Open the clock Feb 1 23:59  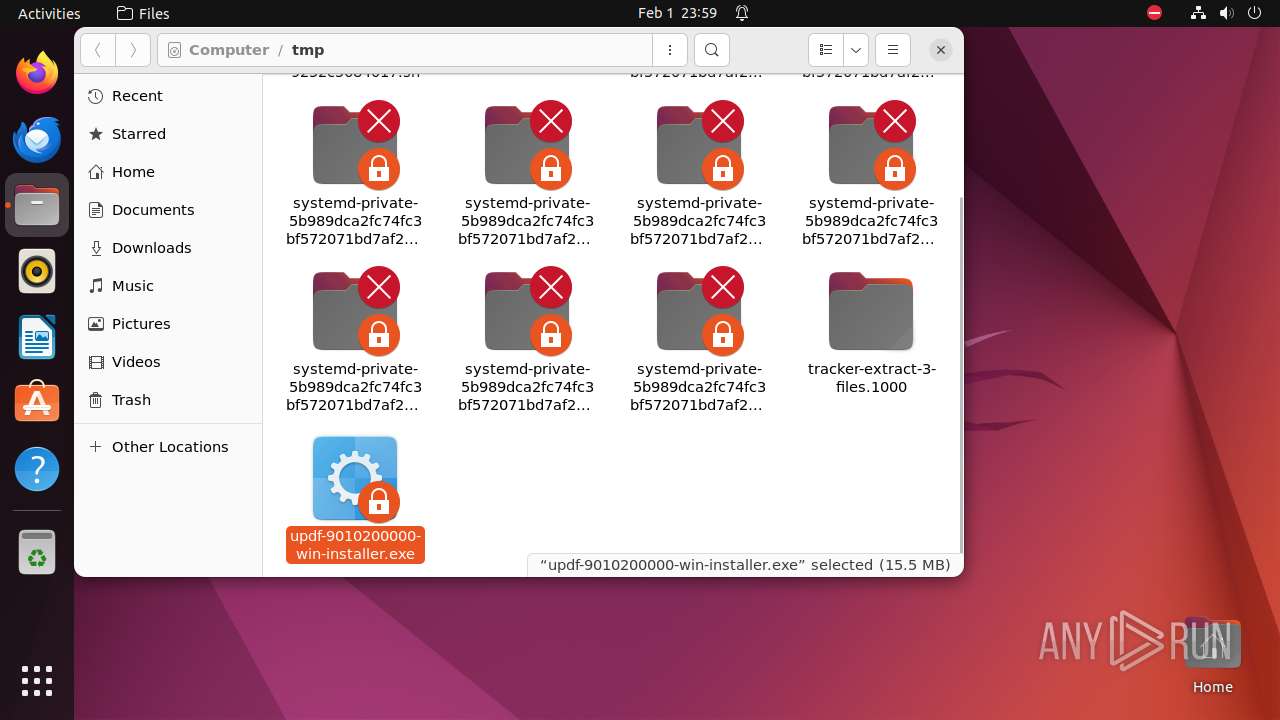(677, 13)
